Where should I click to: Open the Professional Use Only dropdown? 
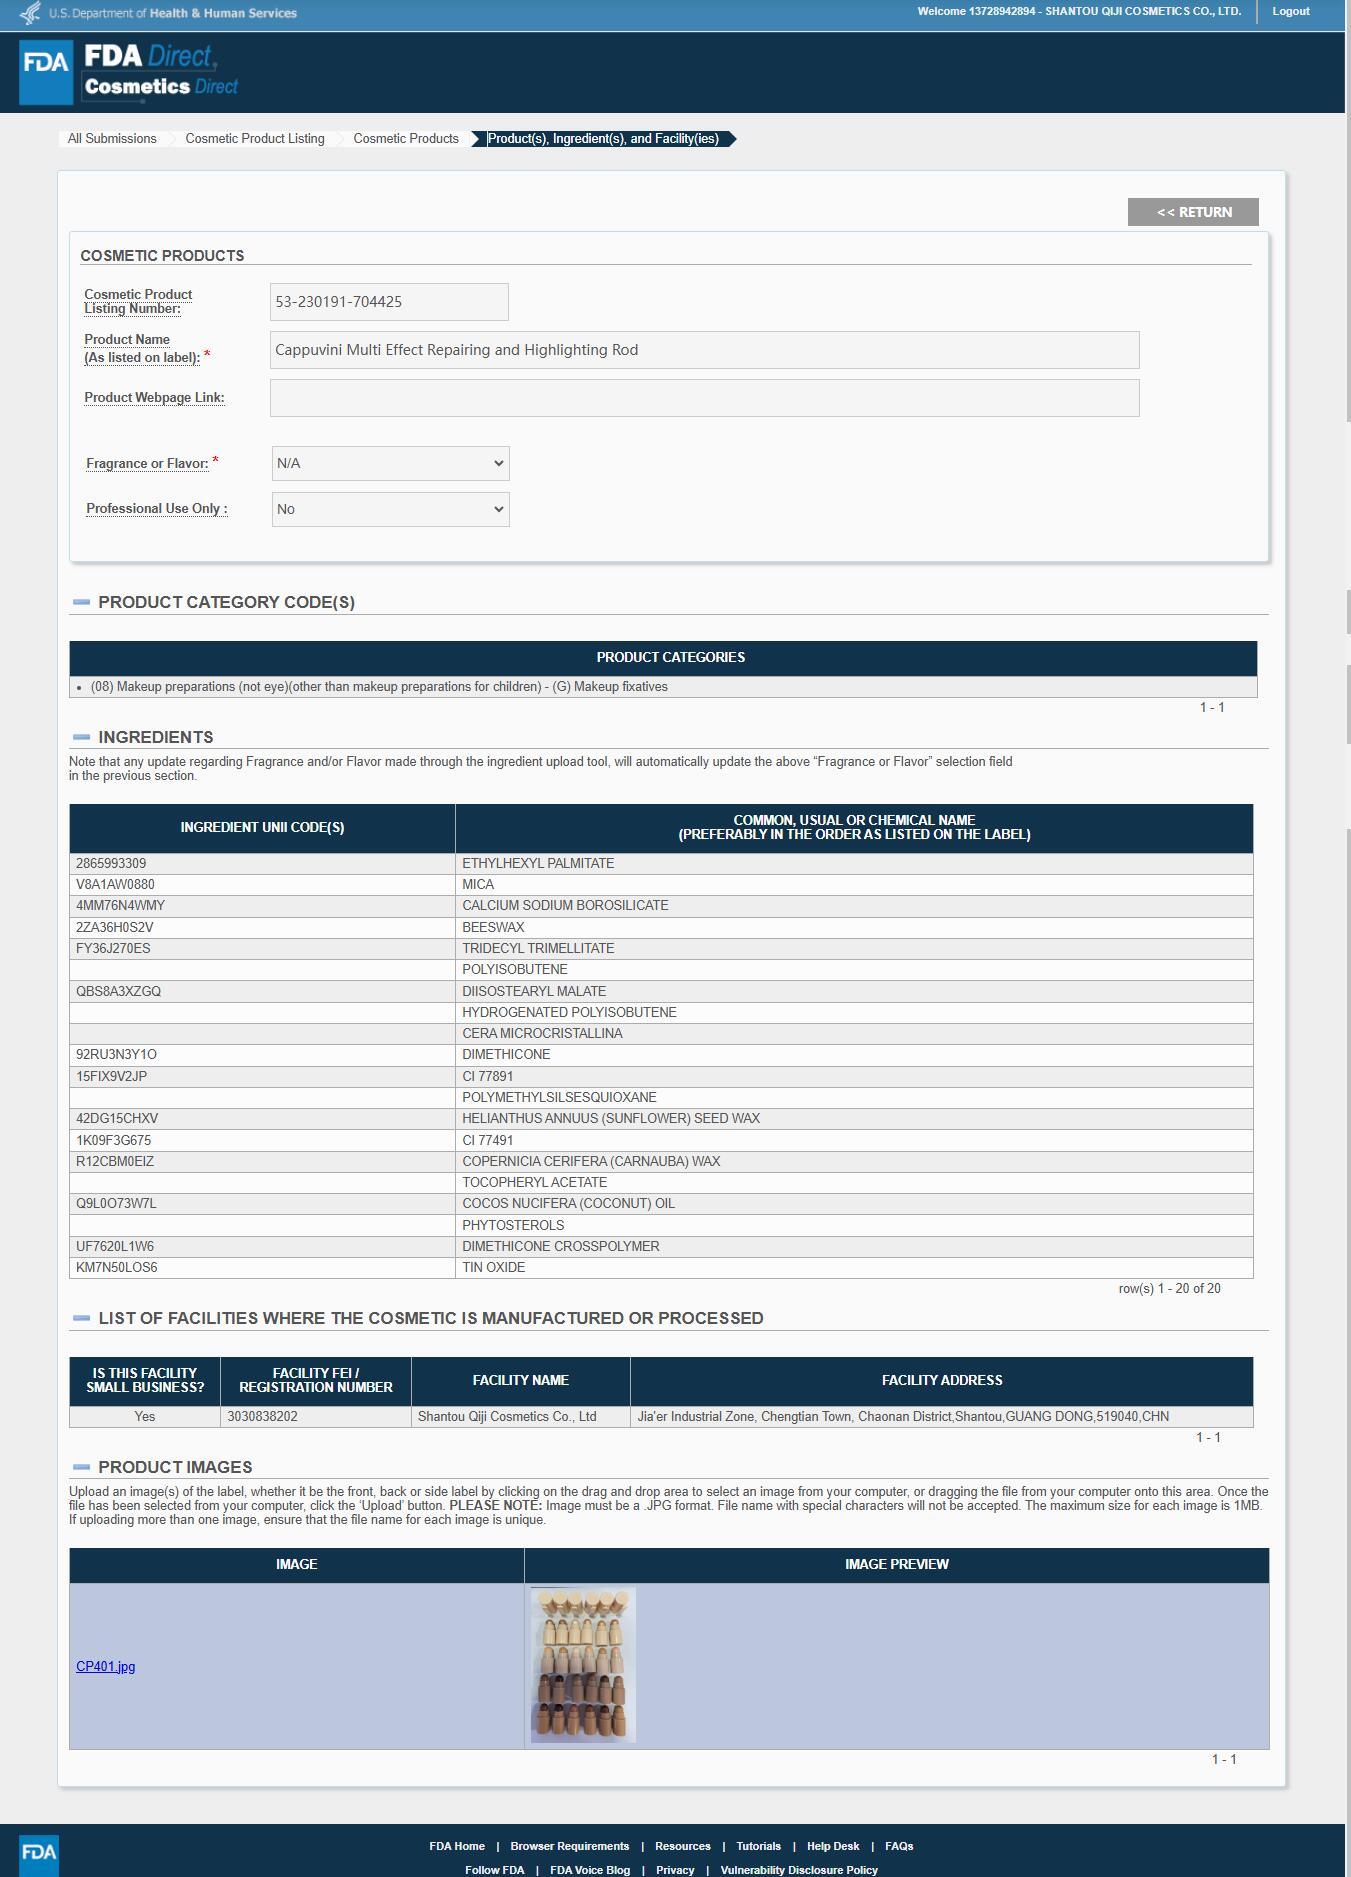[x=390, y=509]
